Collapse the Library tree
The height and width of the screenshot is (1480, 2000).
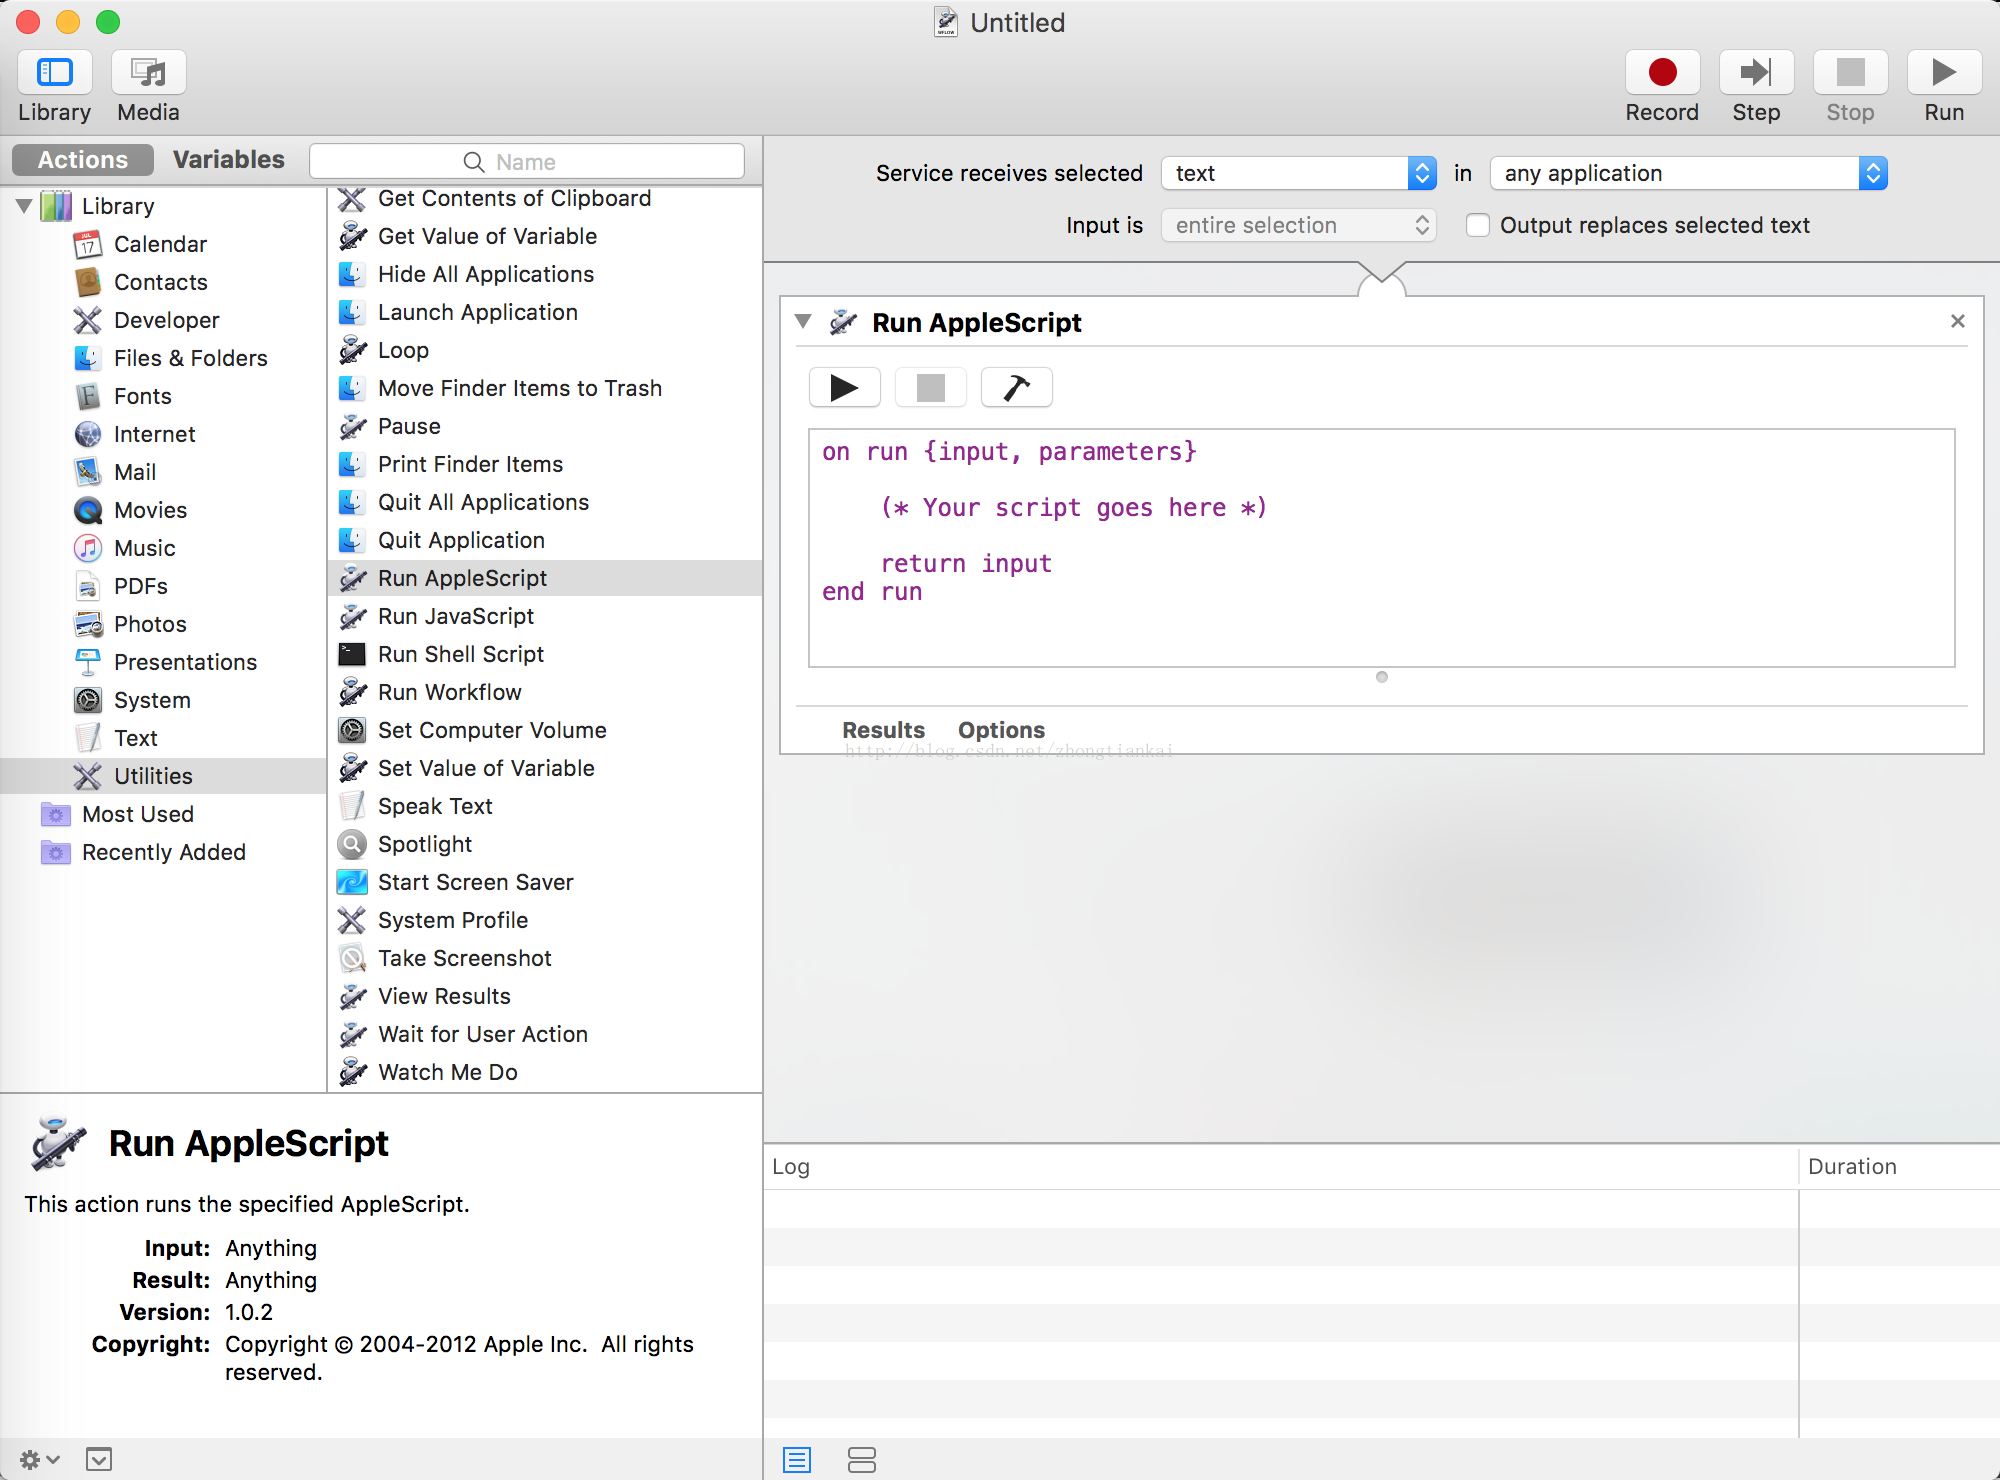pyautogui.click(x=25, y=206)
